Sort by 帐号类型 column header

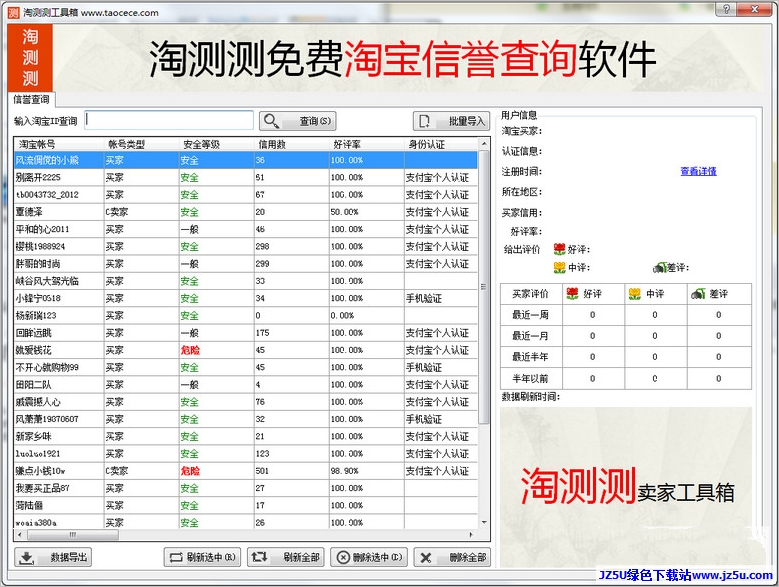pos(141,144)
